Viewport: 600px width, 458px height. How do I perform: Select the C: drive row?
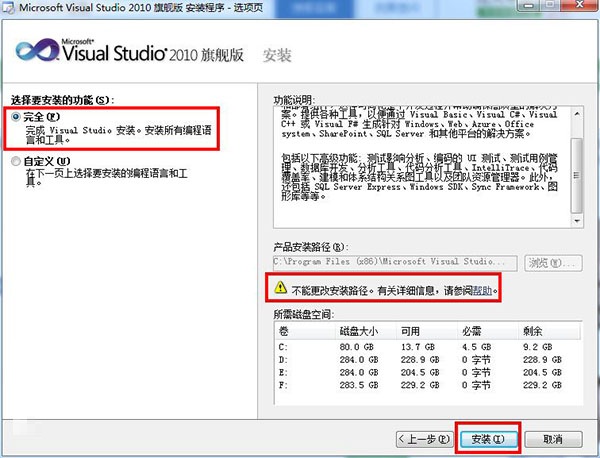428,347
